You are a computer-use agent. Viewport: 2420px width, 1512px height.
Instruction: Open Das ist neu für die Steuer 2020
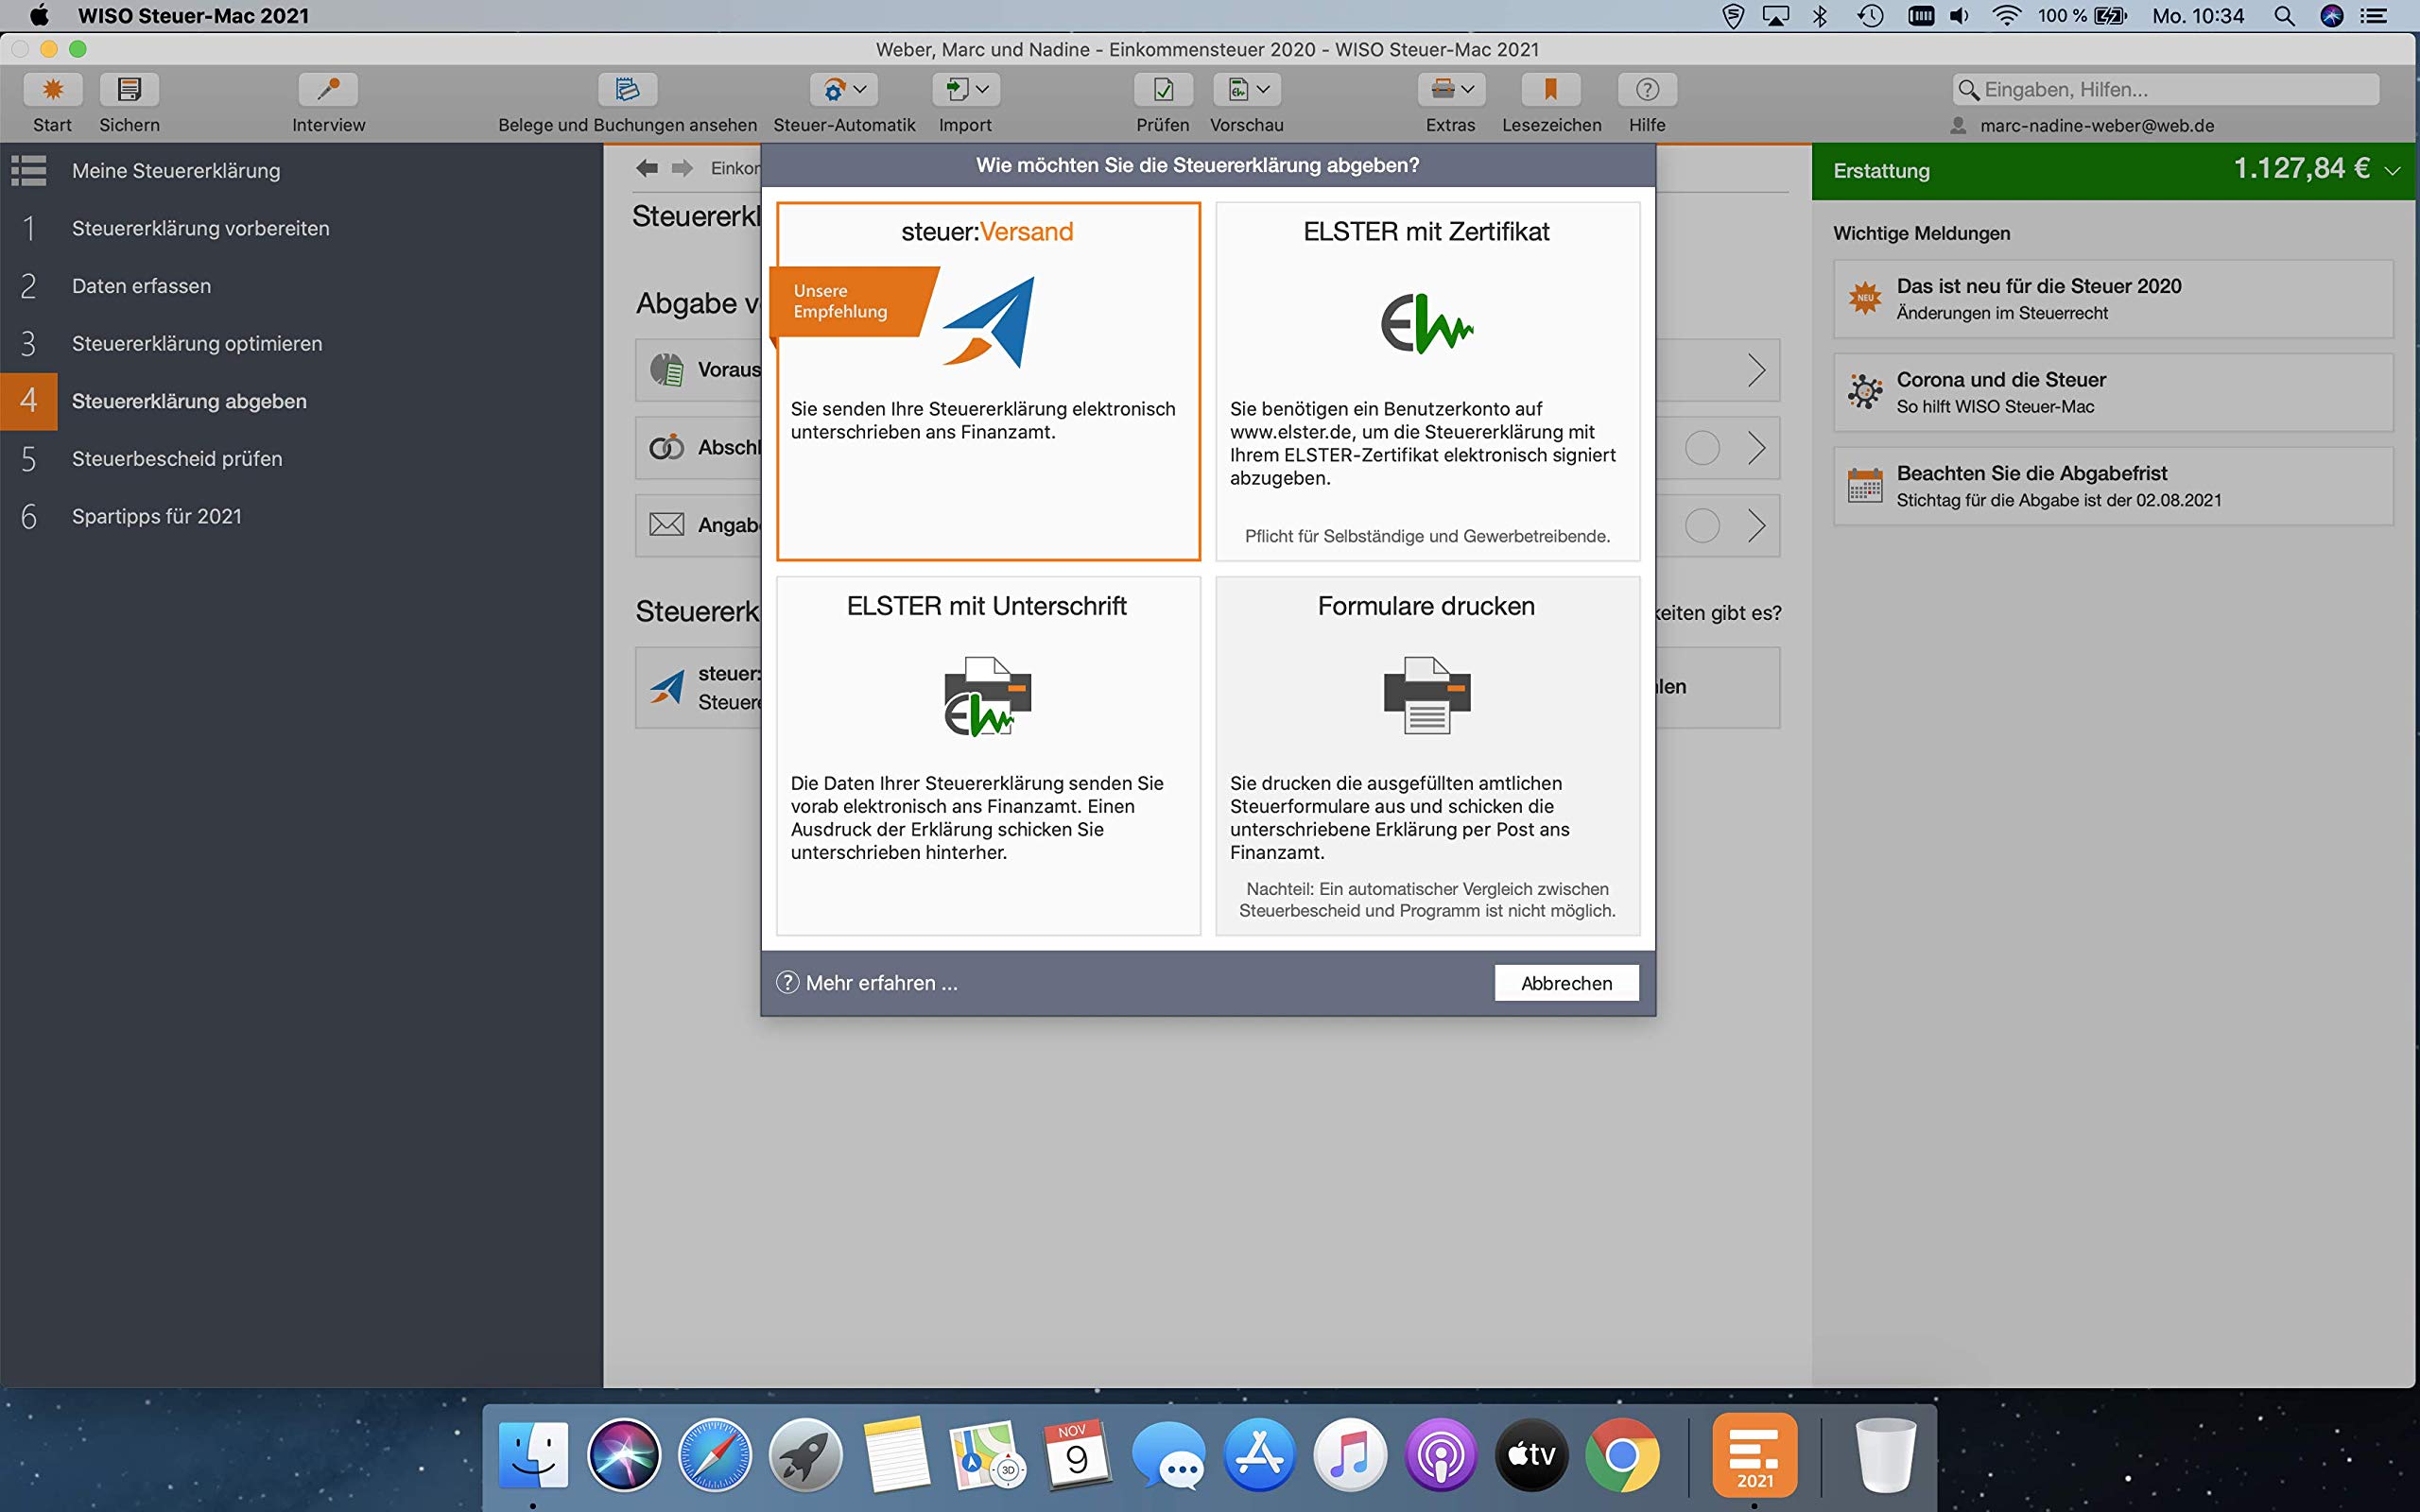[x=2113, y=299]
